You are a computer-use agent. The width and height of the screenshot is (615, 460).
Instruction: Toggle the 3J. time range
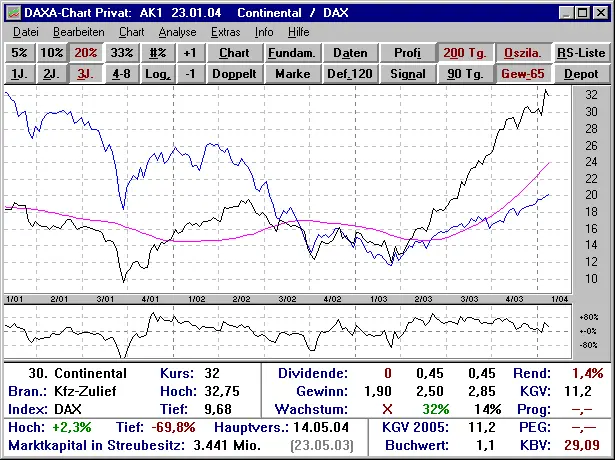[x=86, y=74]
